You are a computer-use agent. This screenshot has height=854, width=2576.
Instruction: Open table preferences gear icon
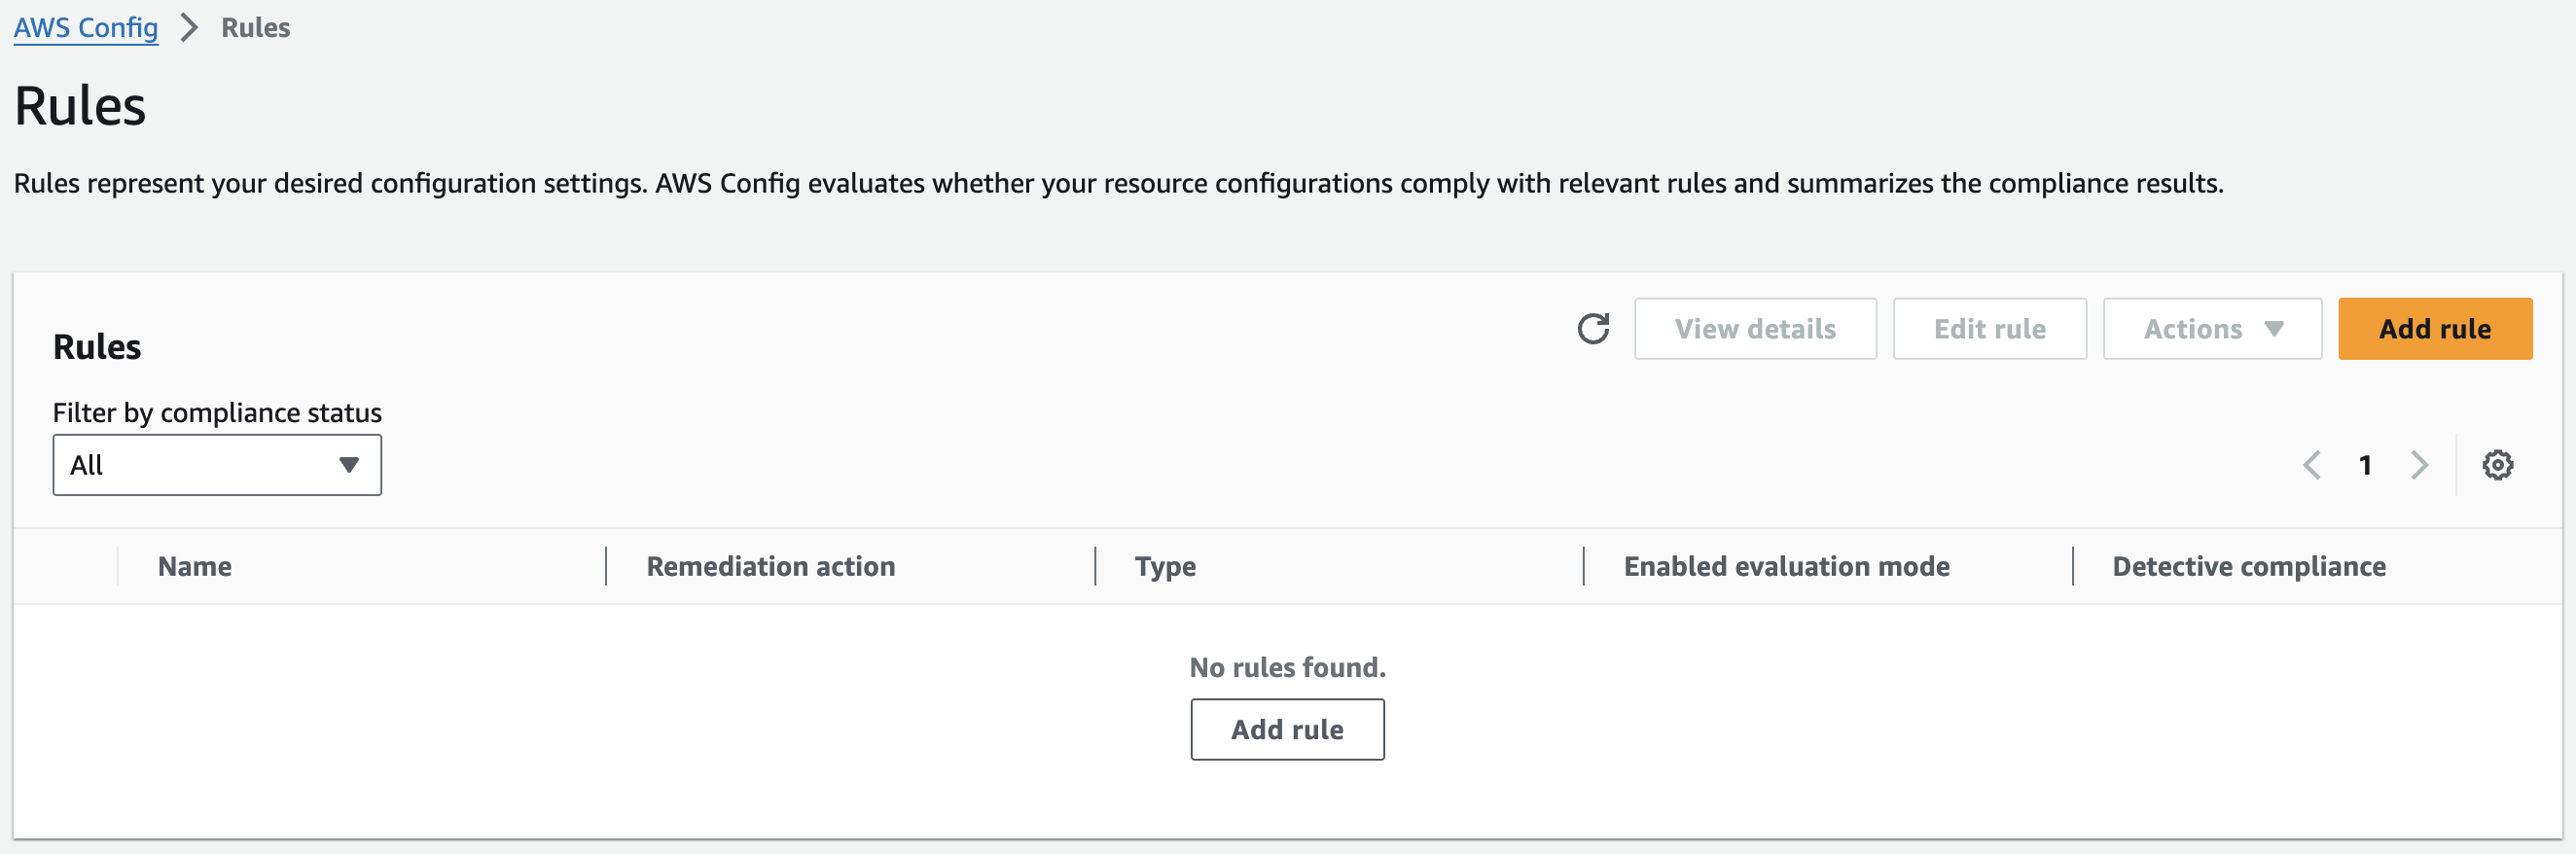click(2497, 465)
